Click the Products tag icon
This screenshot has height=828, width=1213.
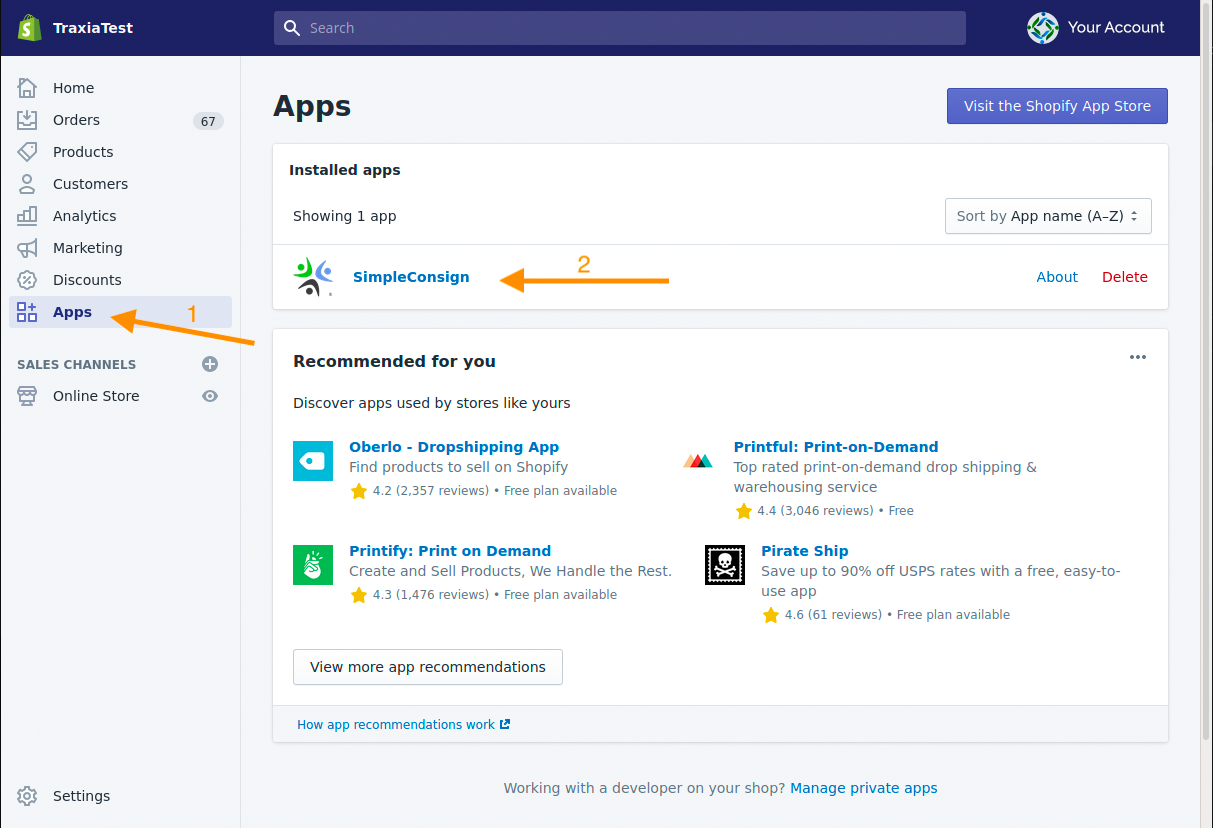pyautogui.click(x=27, y=152)
